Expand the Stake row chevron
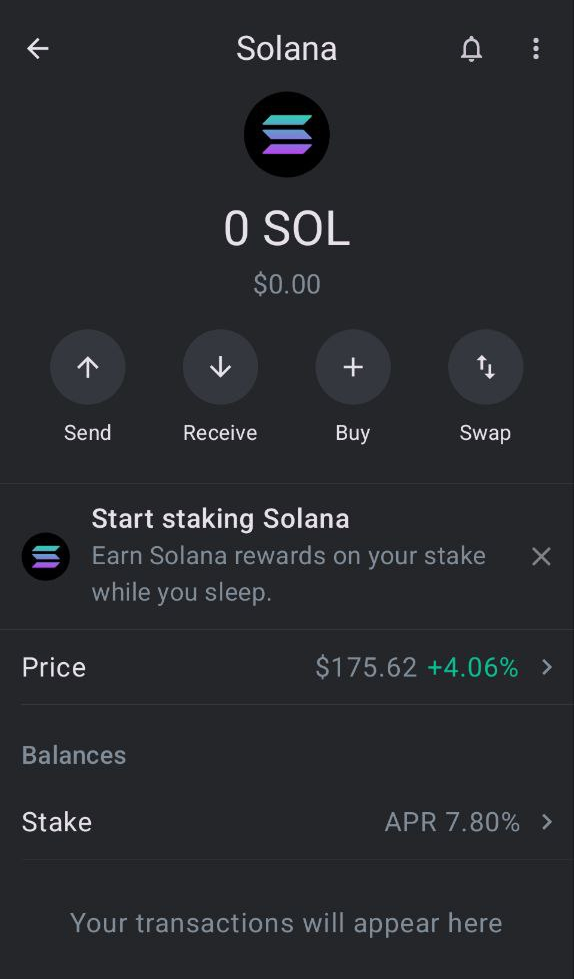 (547, 822)
